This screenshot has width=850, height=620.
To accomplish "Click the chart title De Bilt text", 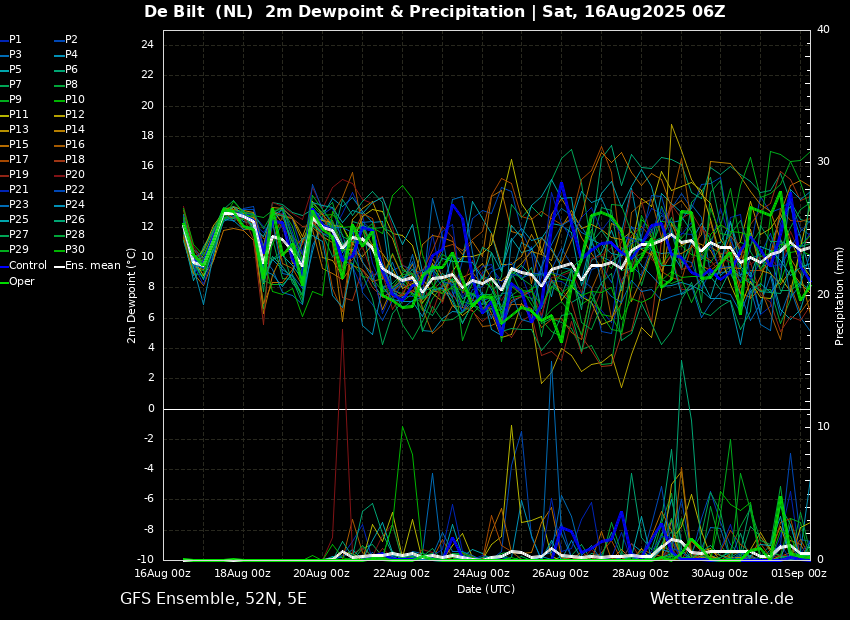I will pyautogui.click(x=175, y=12).
